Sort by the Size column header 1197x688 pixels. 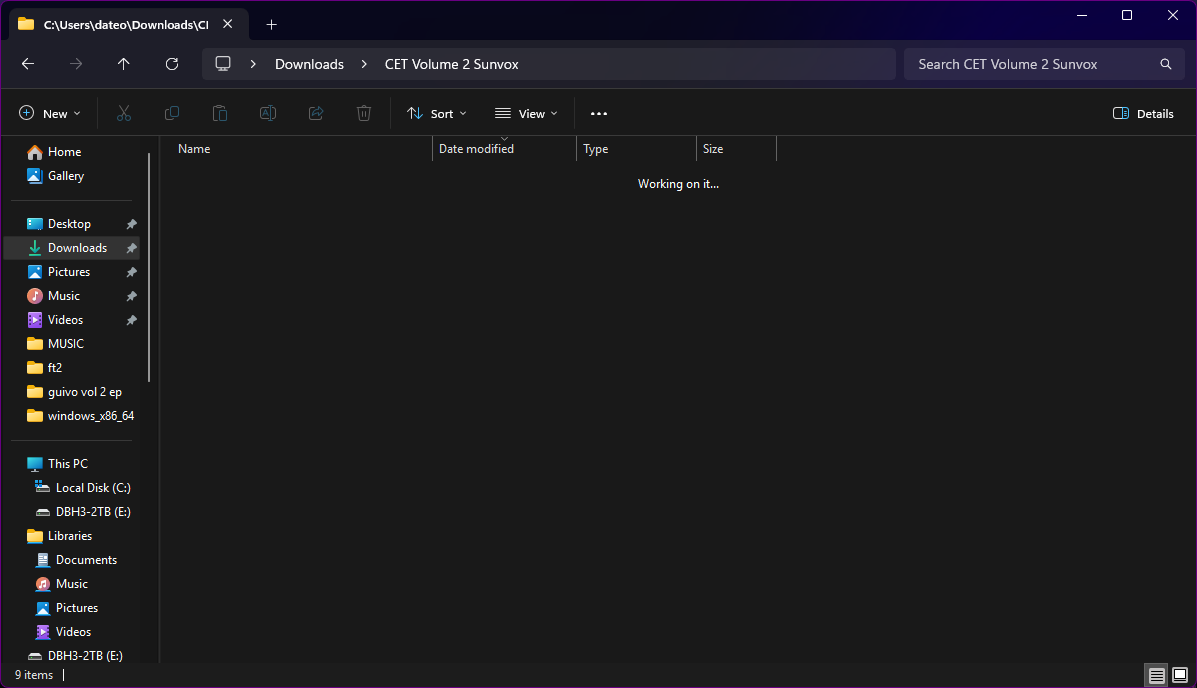coord(736,149)
